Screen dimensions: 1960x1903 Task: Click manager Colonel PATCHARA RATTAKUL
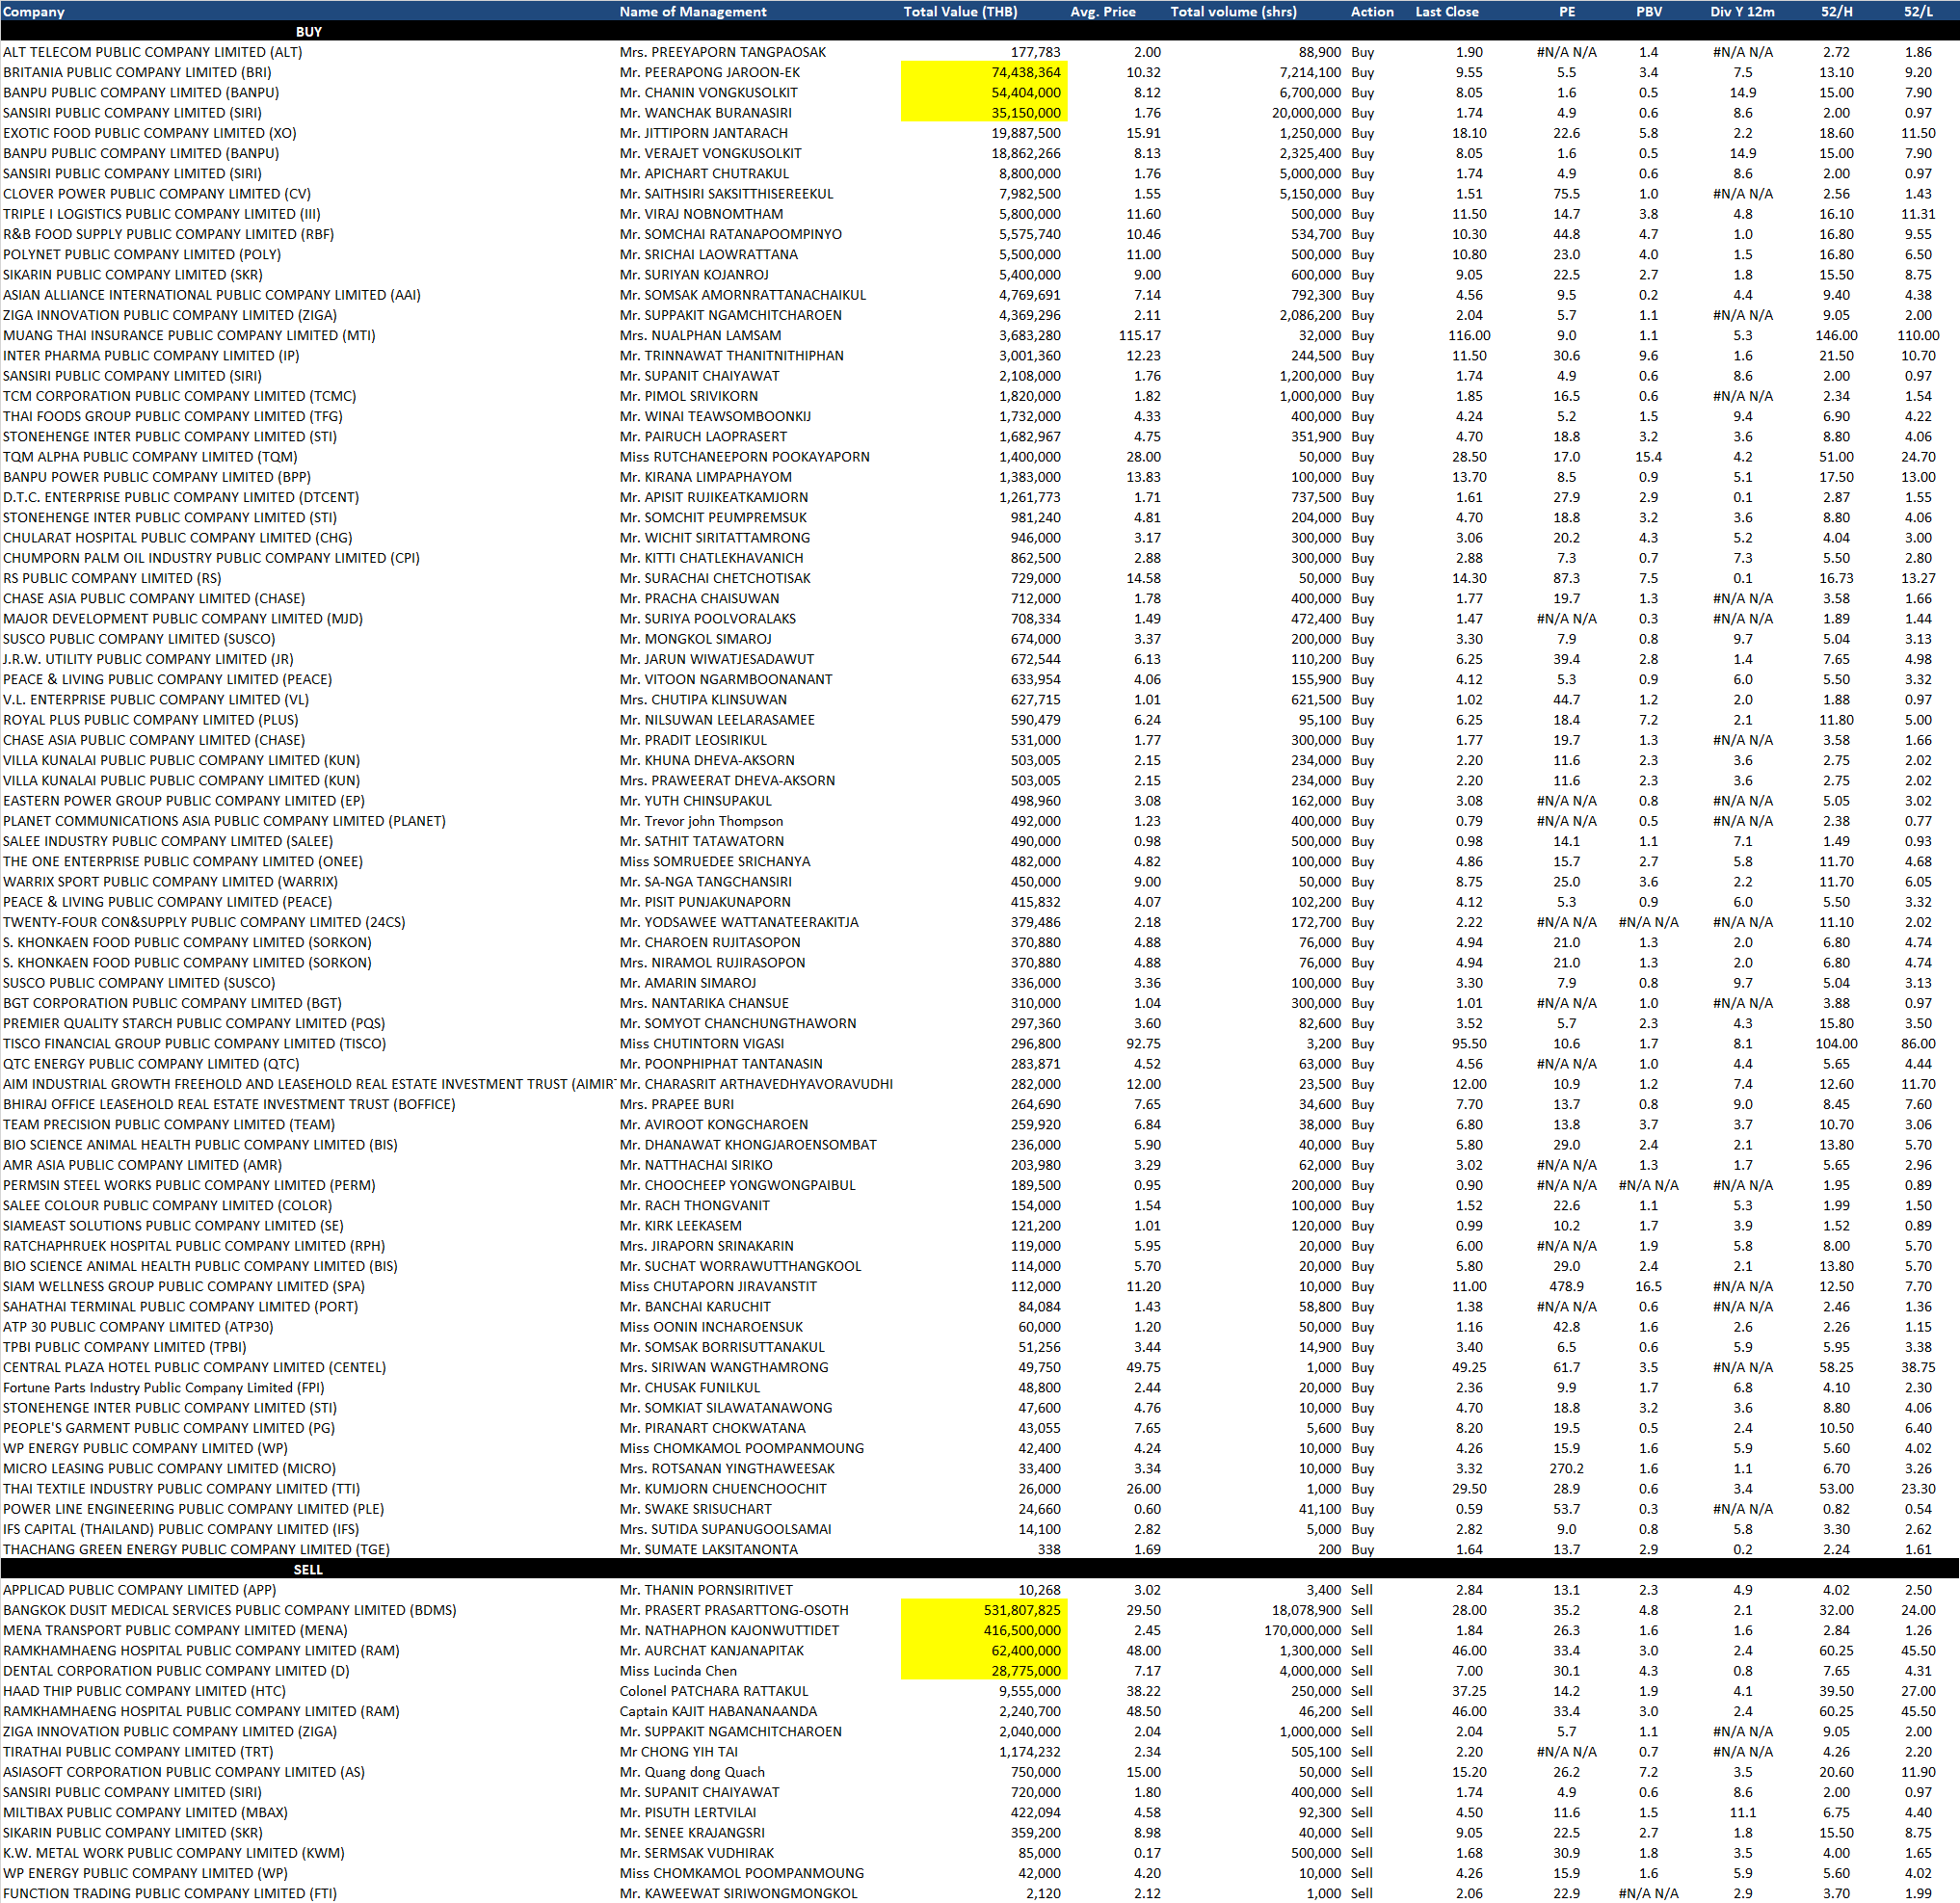coord(712,1691)
